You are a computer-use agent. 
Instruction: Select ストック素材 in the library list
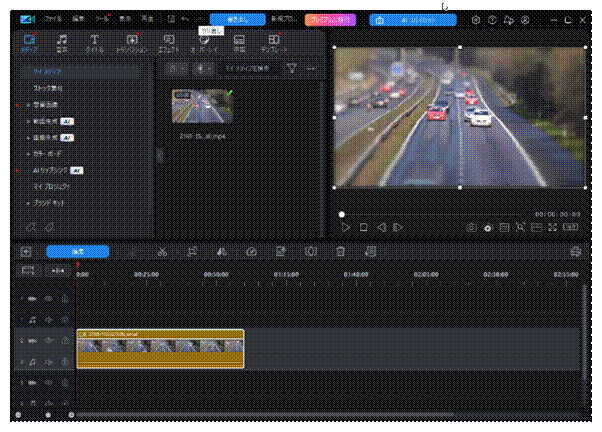(48, 88)
